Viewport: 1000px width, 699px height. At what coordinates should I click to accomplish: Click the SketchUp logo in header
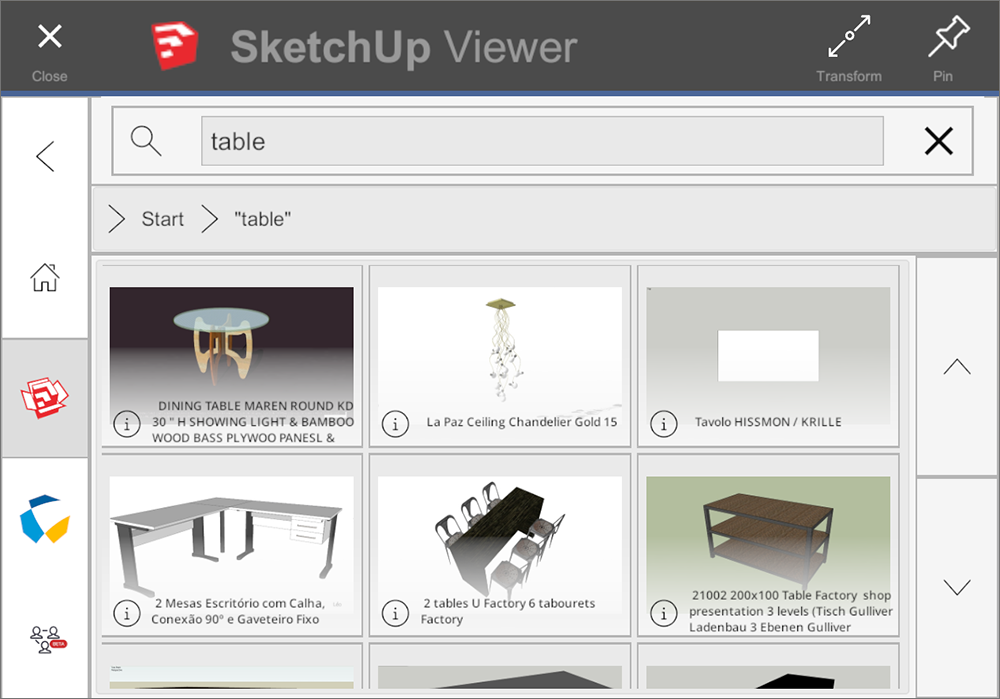point(175,46)
